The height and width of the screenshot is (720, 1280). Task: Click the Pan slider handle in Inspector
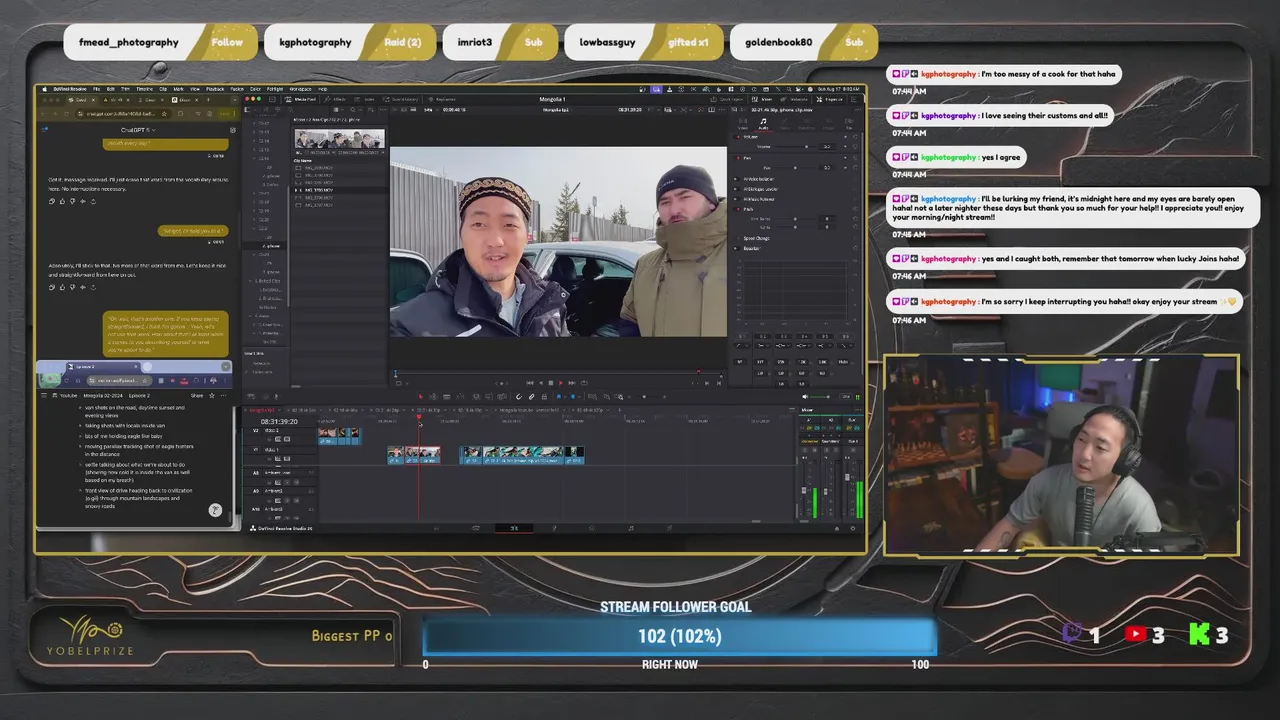[795, 168]
